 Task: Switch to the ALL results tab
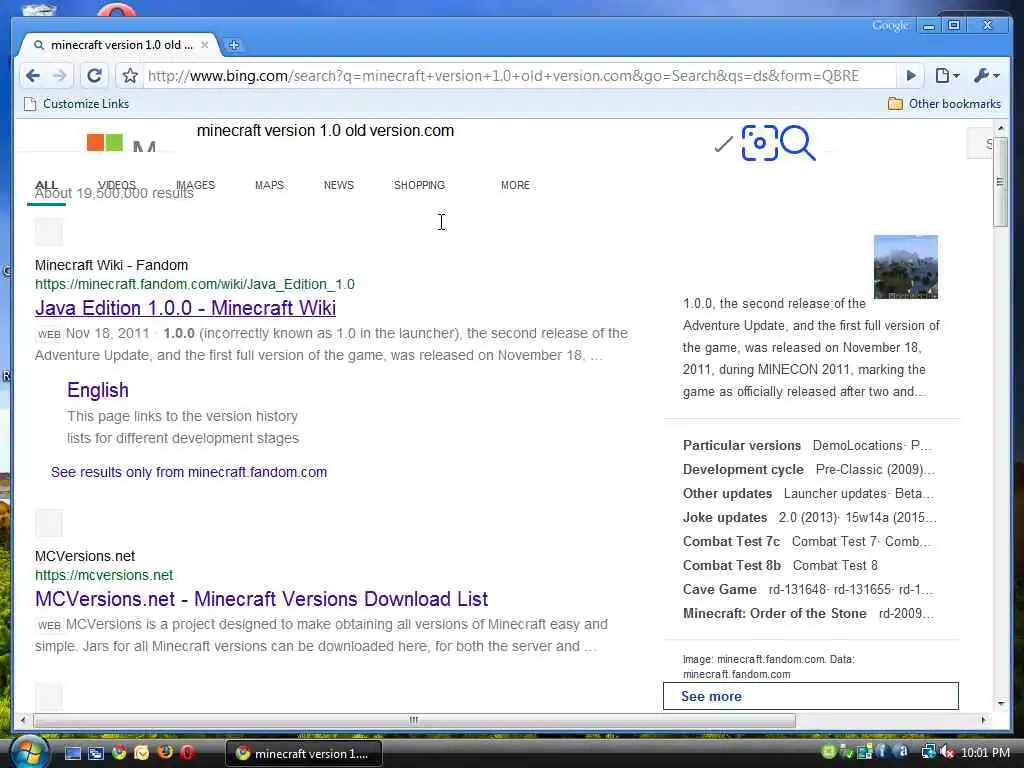pyautogui.click(x=46, y=185)
